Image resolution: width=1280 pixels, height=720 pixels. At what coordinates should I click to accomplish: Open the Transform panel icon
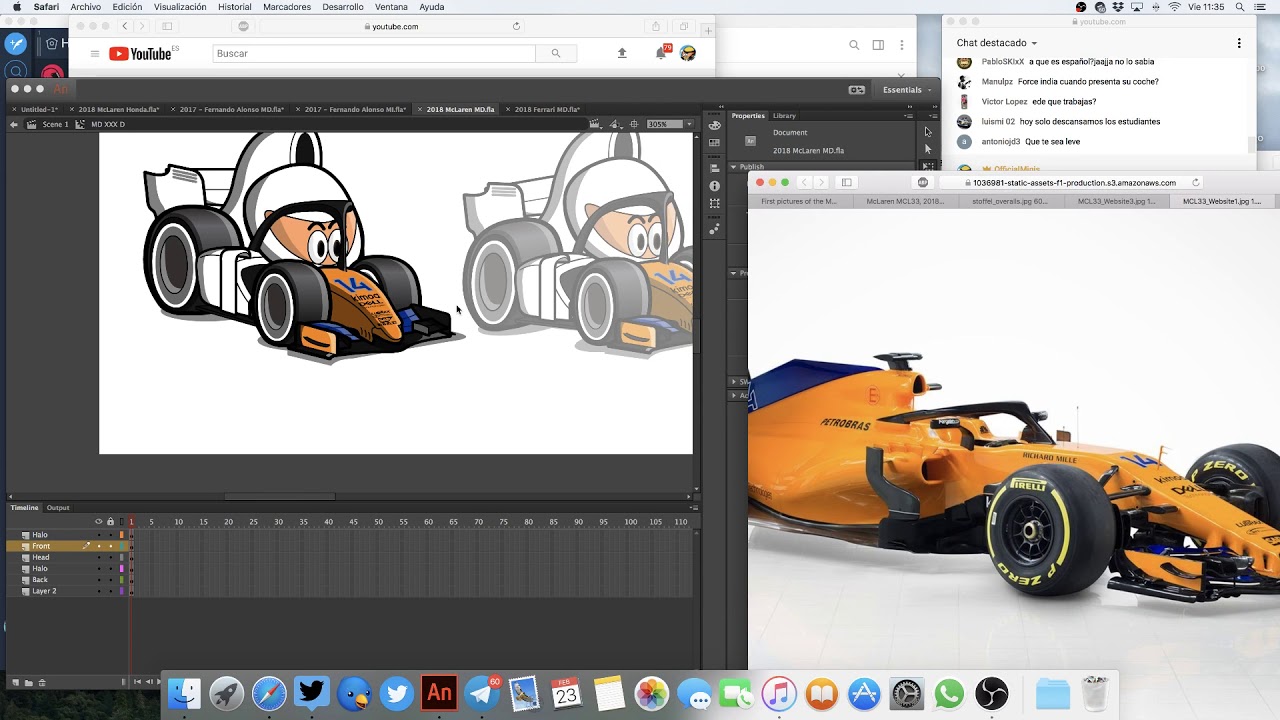point(714,203)
